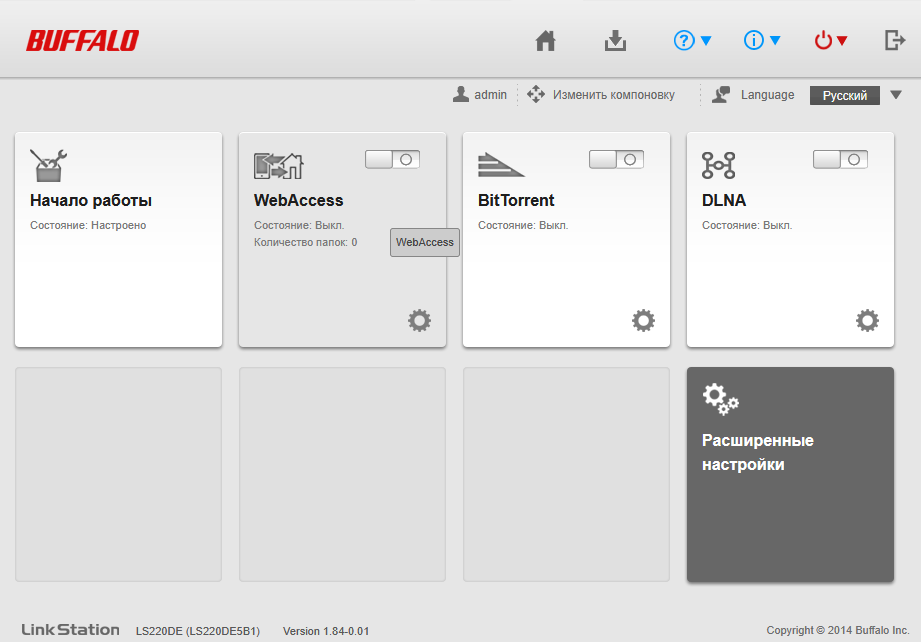Open the help question mark menu
Viewport: 921px width, 642px height.
tap(693, 41)
